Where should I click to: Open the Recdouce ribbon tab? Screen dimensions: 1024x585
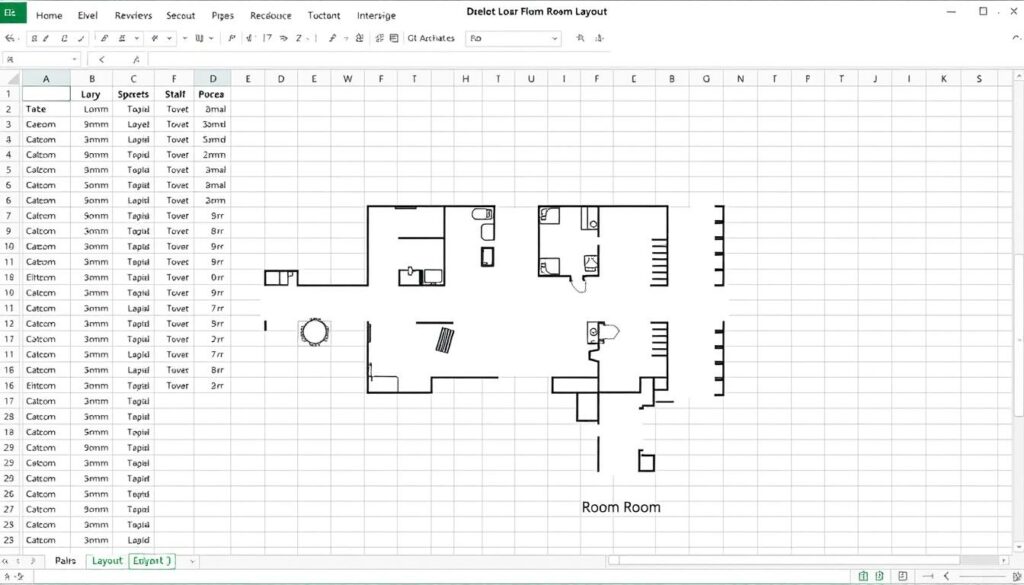pos(271,16)
